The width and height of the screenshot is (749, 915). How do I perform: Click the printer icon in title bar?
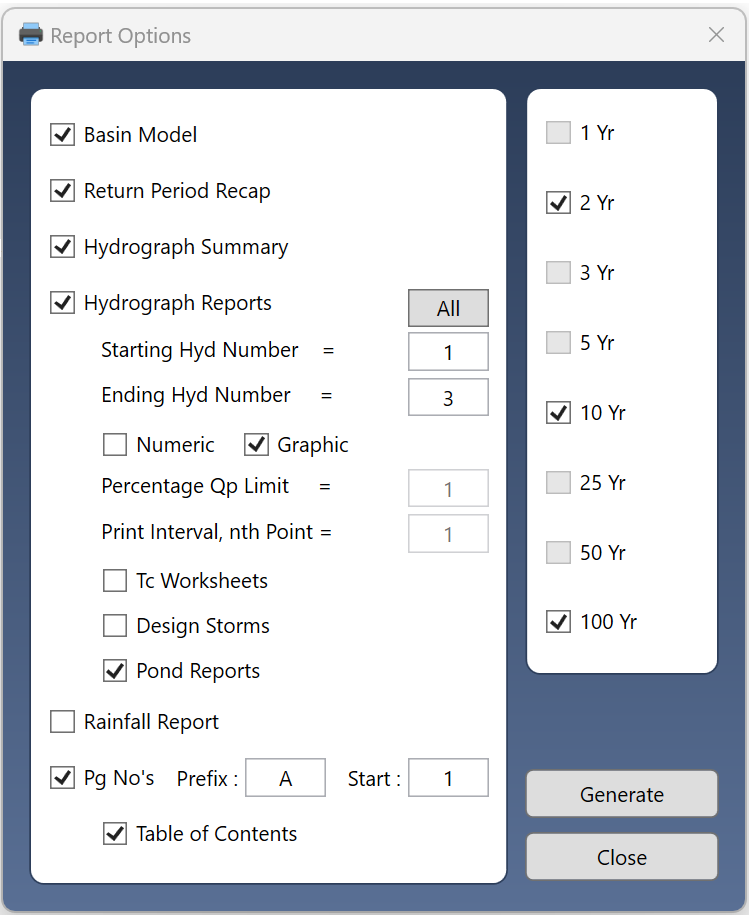[x=31, y=35]
